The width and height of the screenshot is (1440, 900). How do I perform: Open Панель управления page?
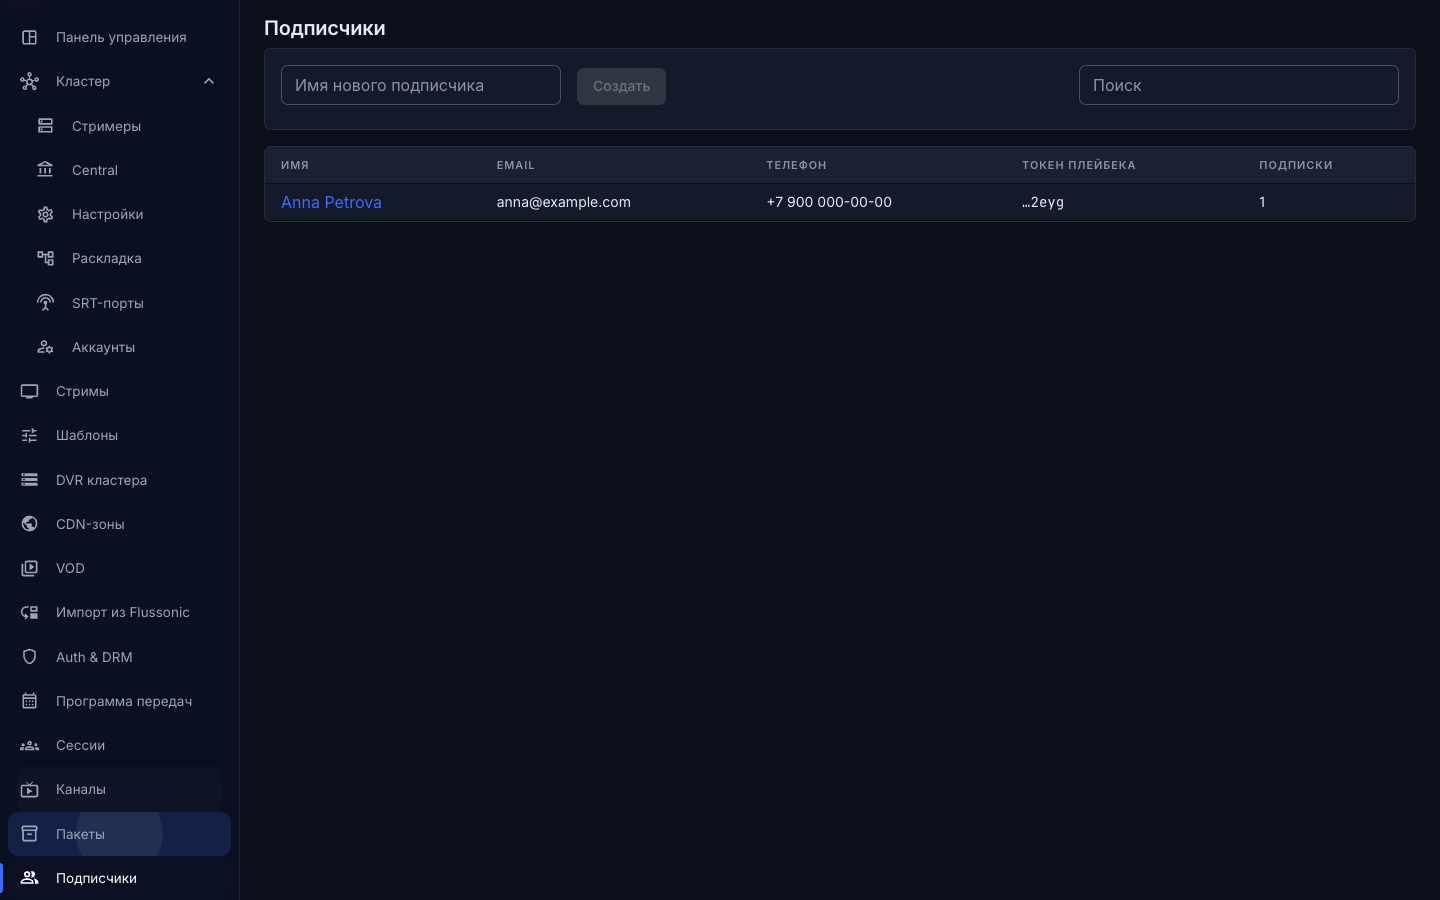[x=119, y=37]
